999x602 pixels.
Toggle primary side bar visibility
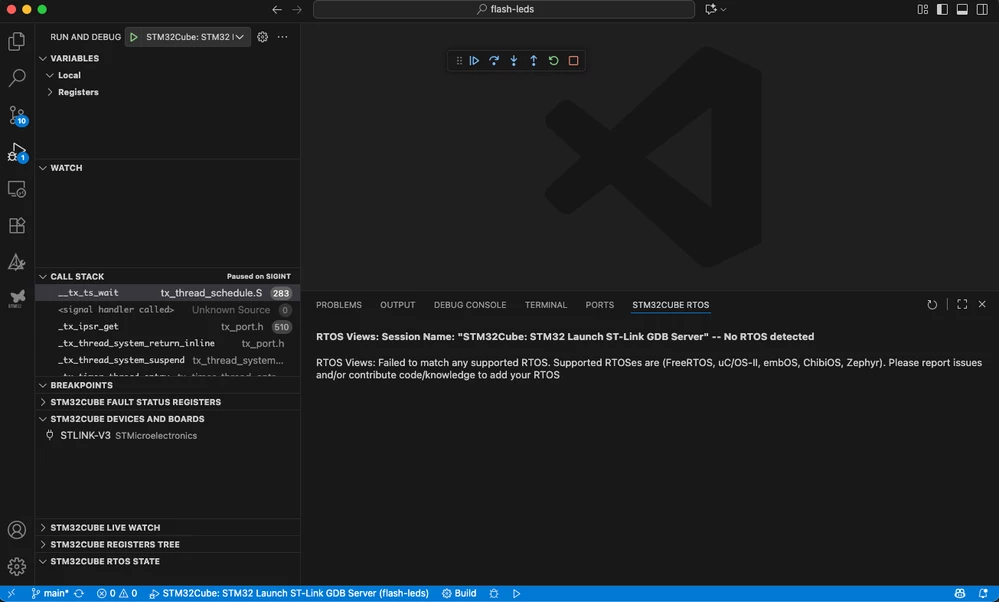(942, 10)
